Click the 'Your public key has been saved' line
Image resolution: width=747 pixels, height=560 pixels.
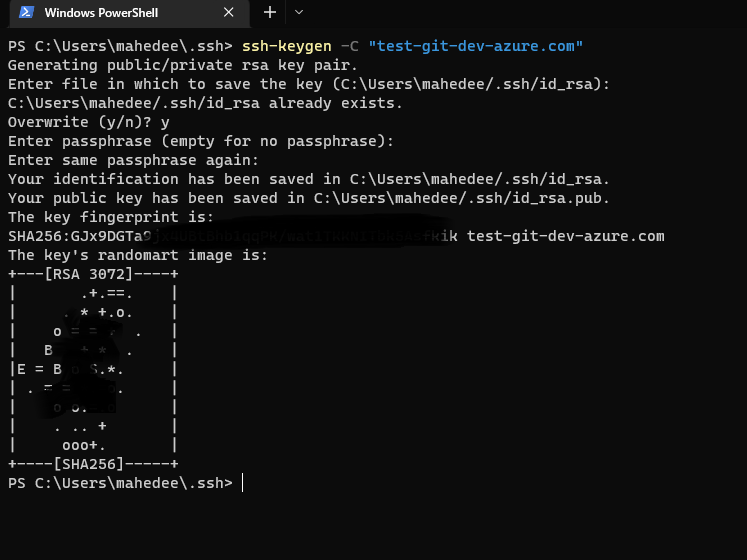tap(309, 198)
